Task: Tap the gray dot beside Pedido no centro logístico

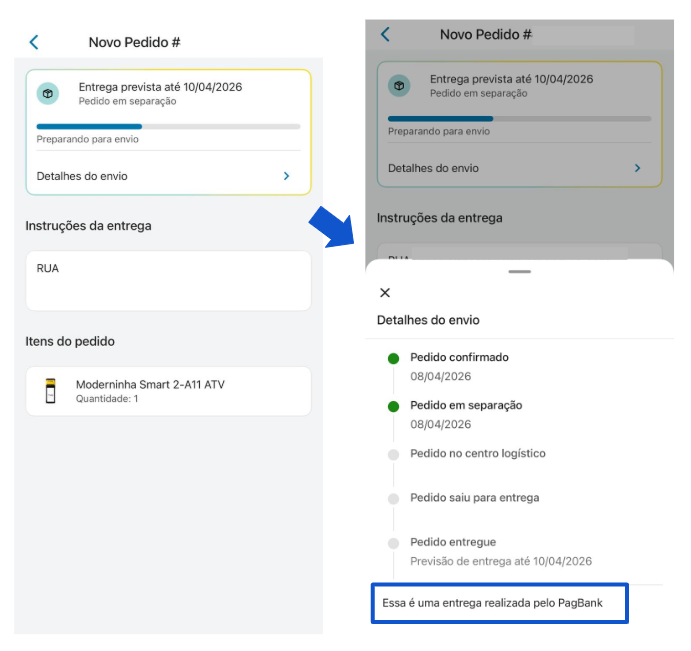Action: click(394, 454)
